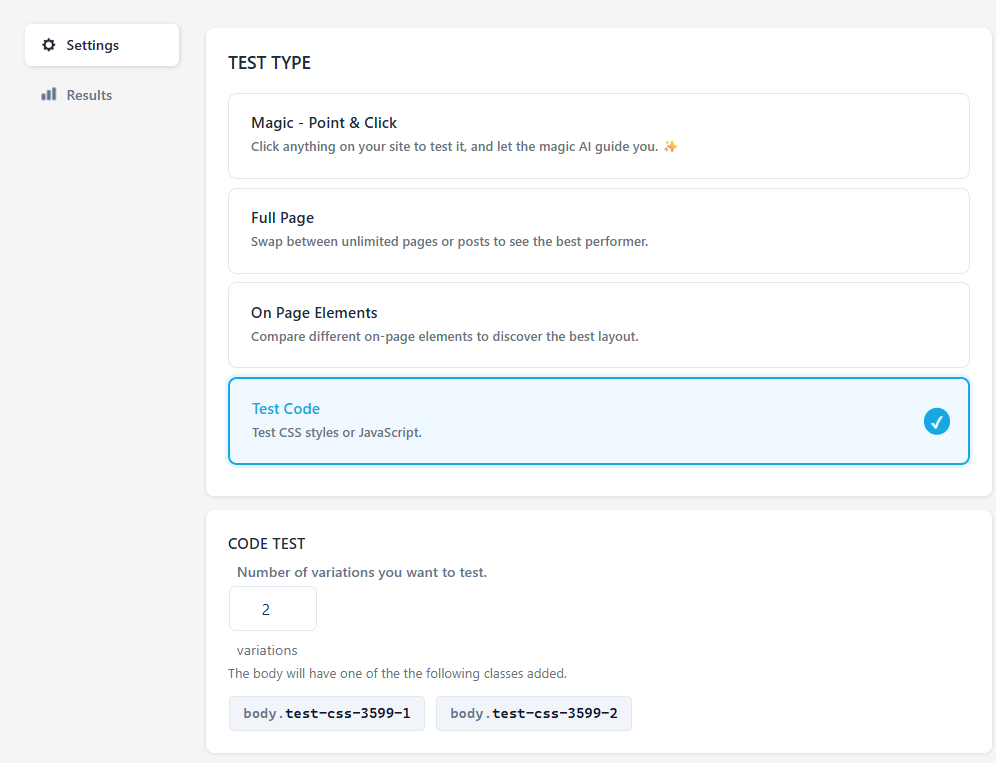
Task: Click the body.test-css-3599-2 class chip
Action: click(534, 713)
